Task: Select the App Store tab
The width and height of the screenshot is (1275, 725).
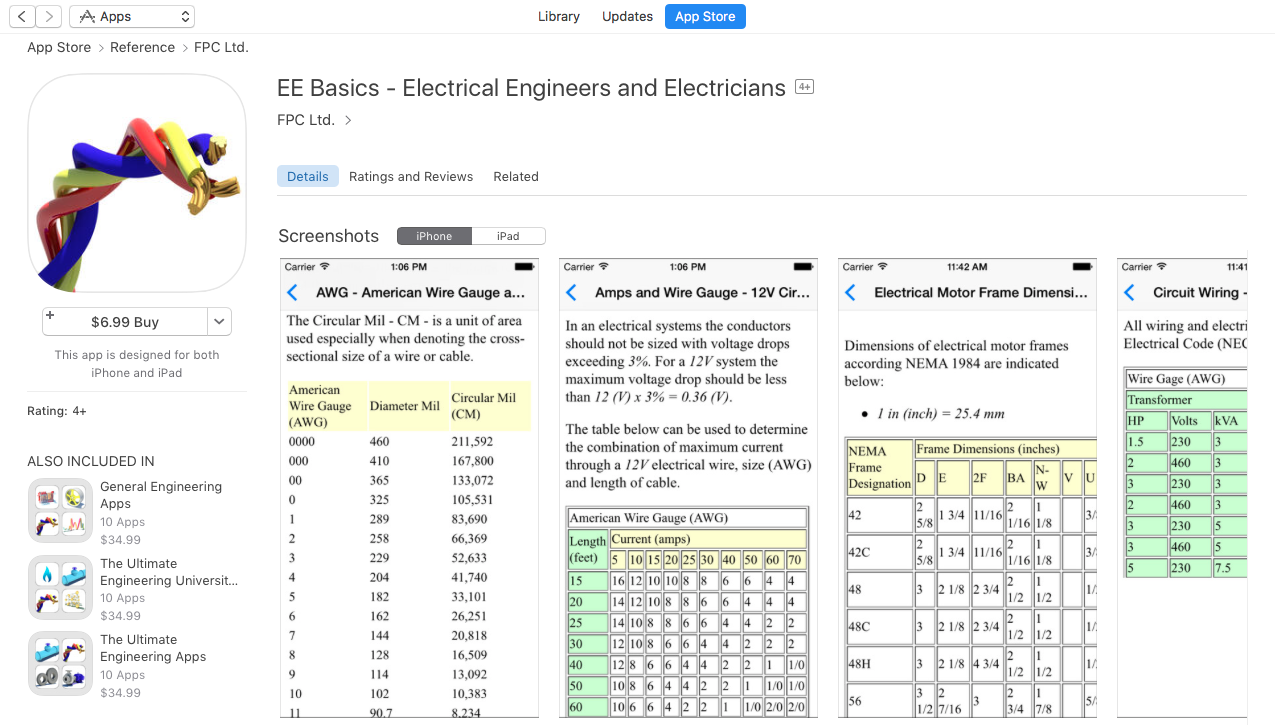Action: pos(705,16)
